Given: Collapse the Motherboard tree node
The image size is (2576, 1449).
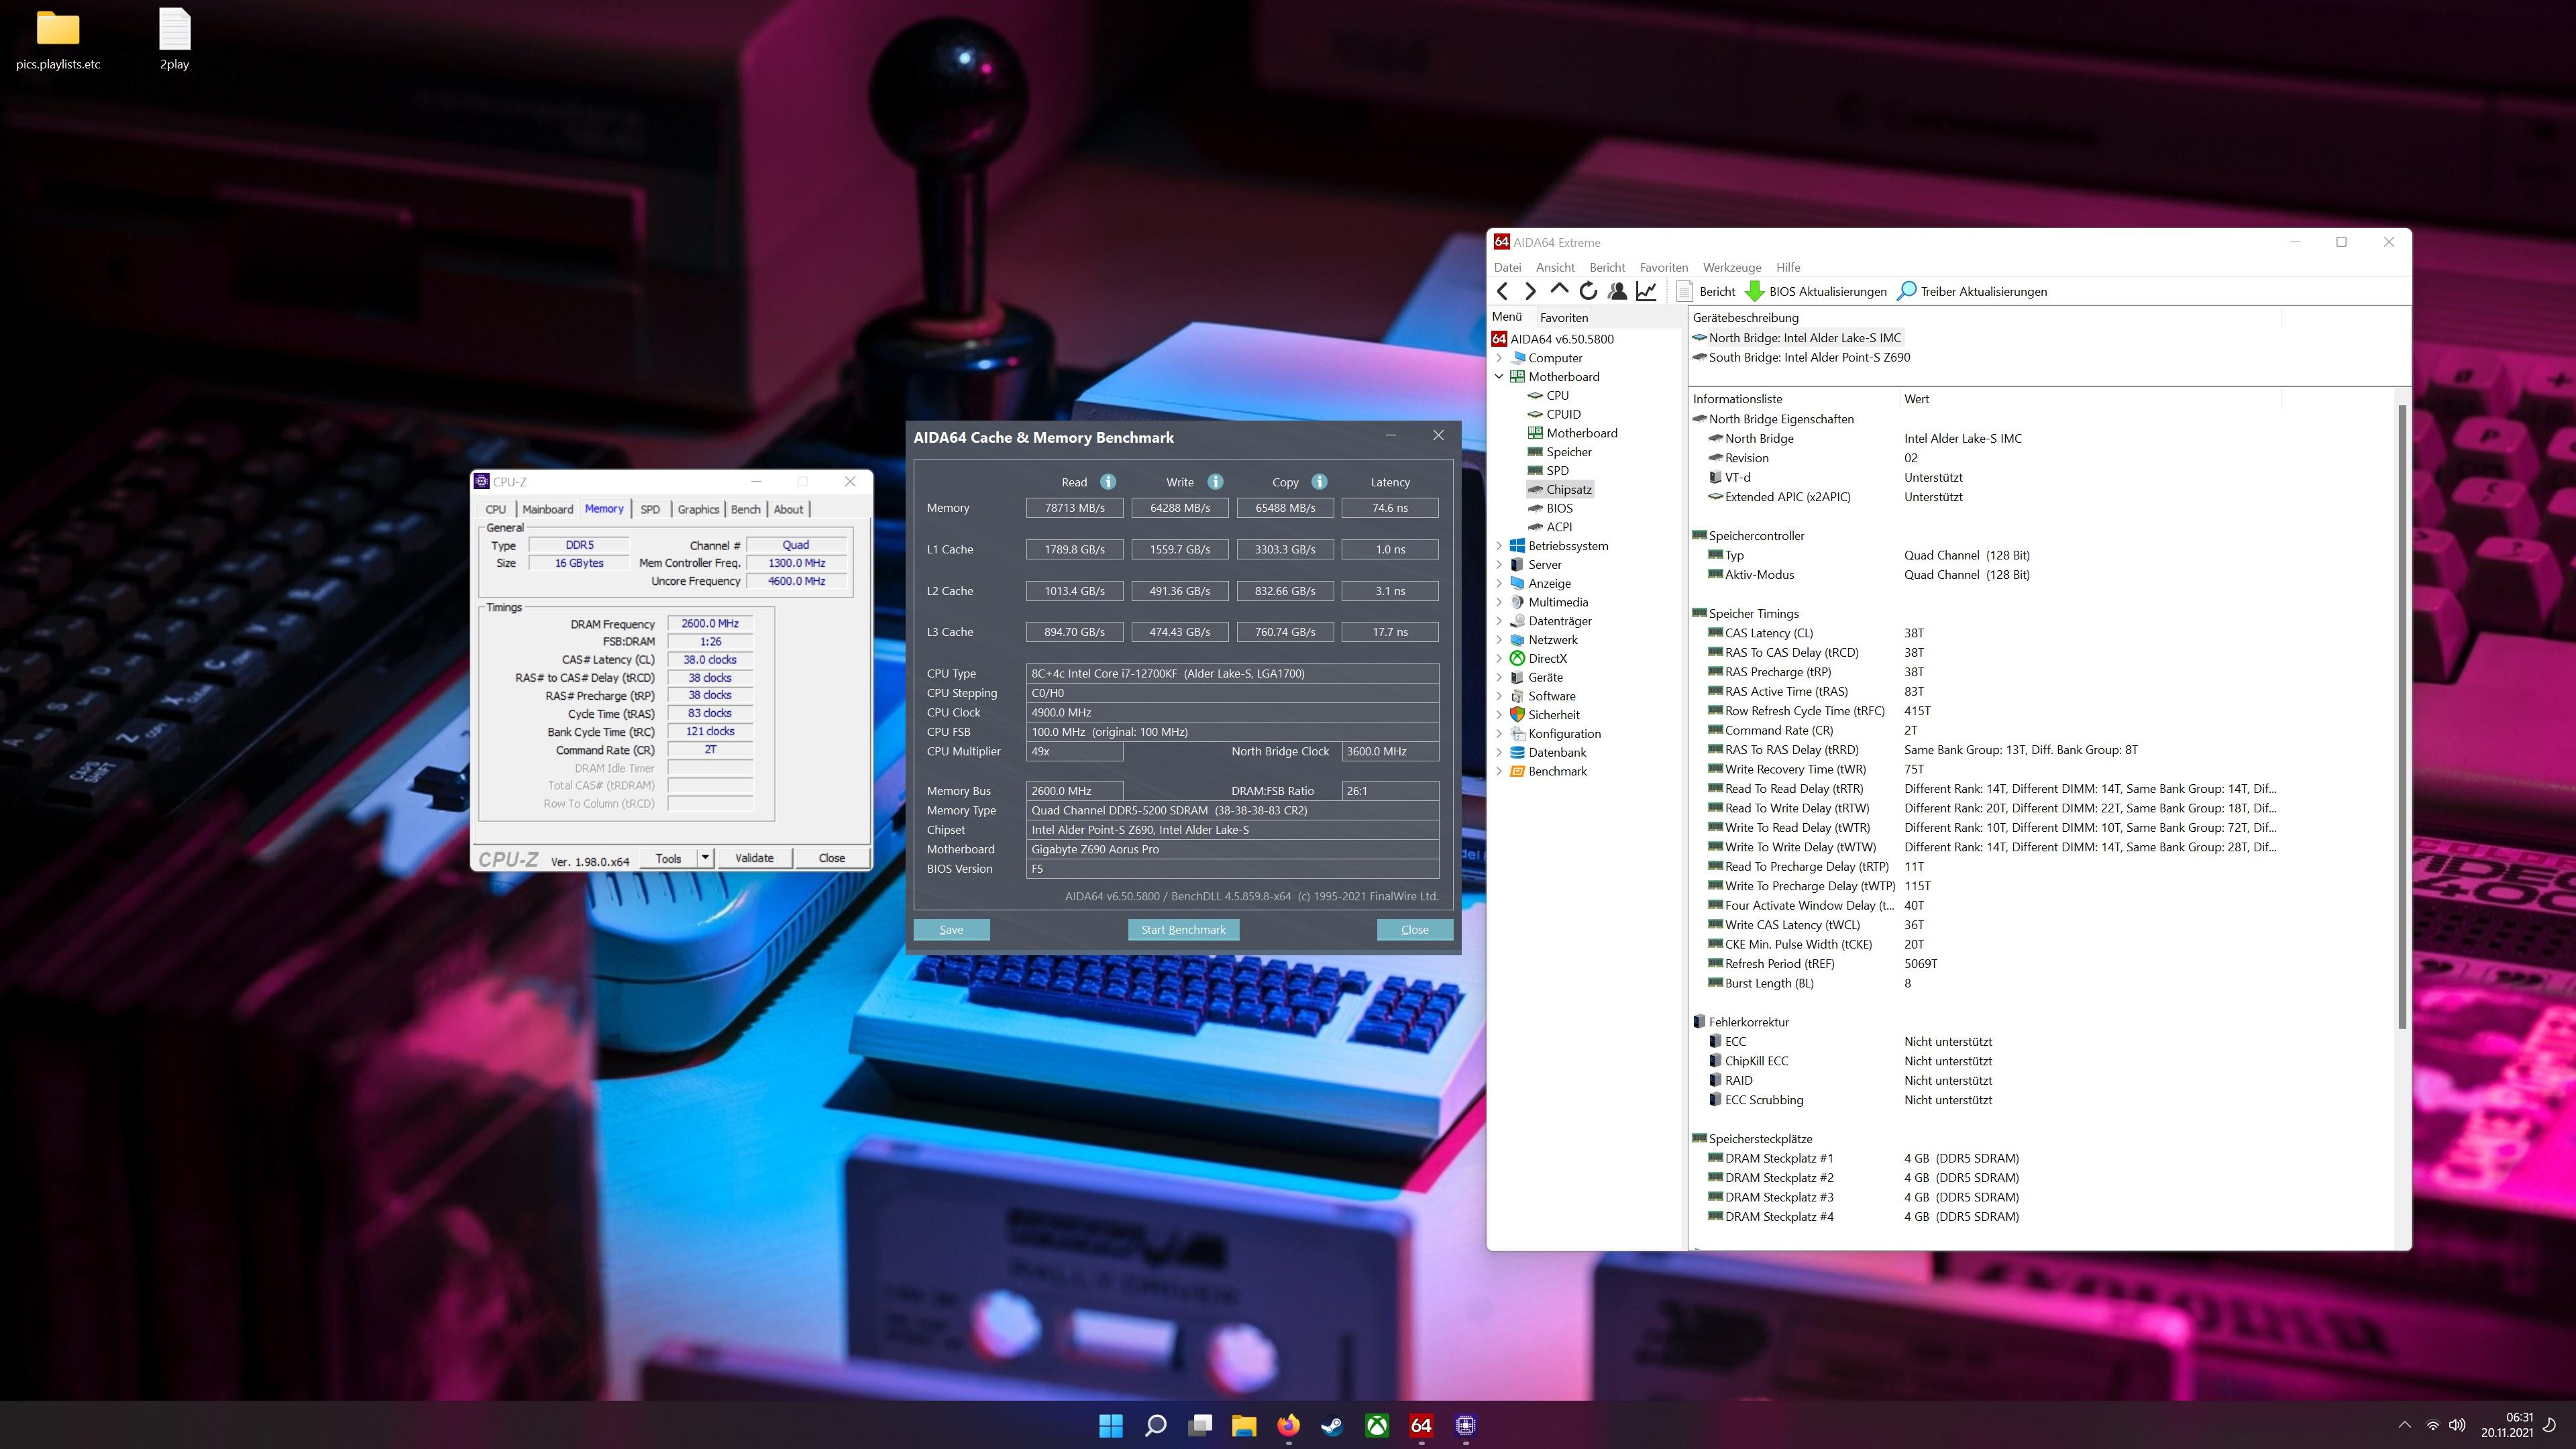Looking at the screenshot, I should pos(1499,377).
